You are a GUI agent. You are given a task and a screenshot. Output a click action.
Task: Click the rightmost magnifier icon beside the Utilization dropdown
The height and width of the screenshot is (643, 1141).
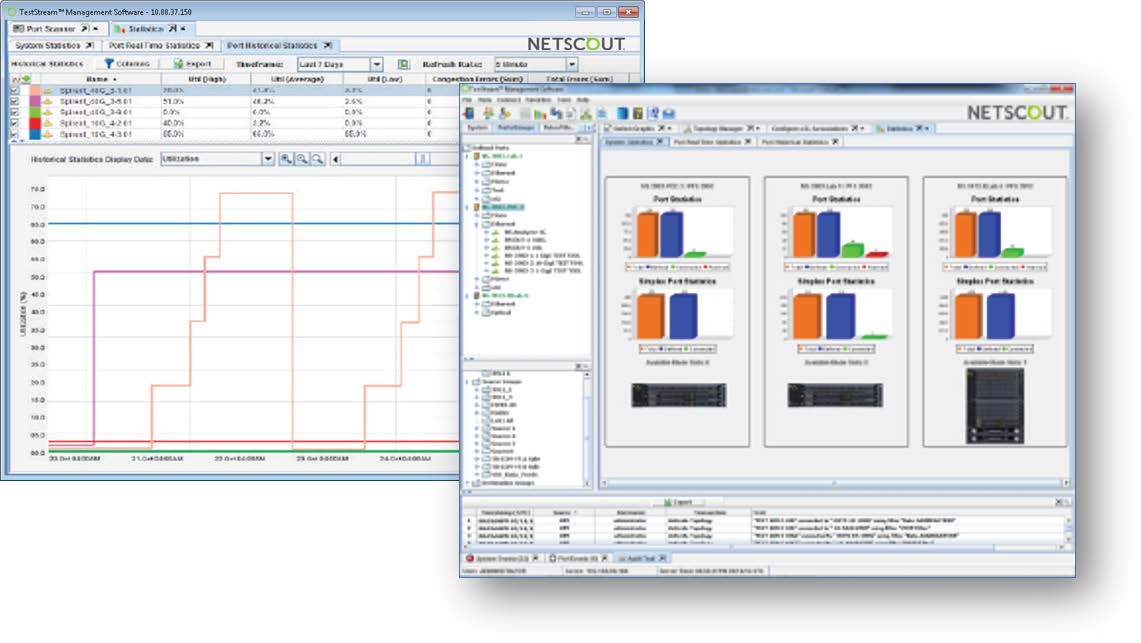[318, 159]
